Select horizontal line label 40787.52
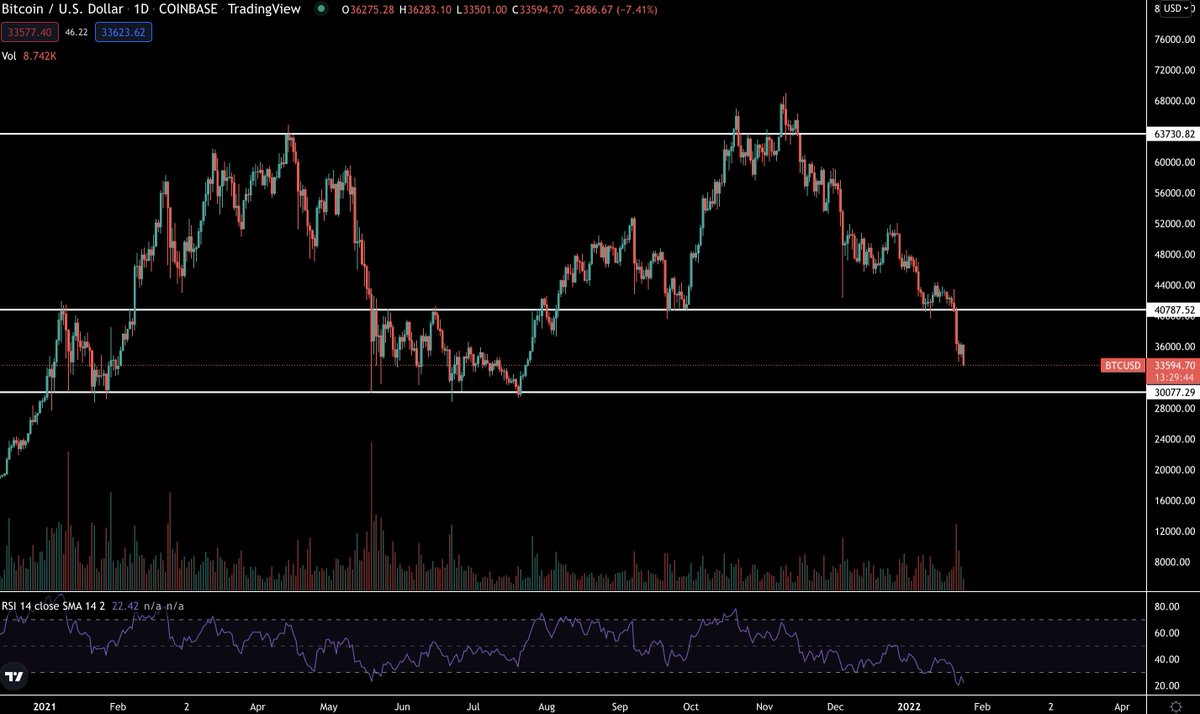Screen dimensions: 1200x714 point(1174,310)
